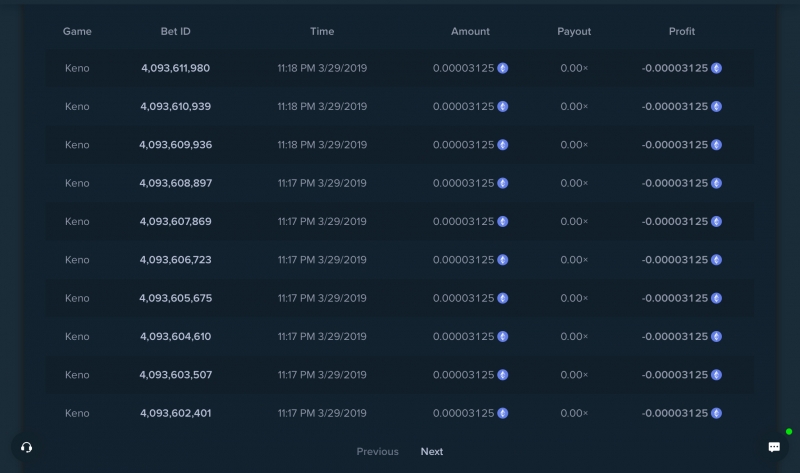800x473 pixels.
Task: Click time 11:17 PM of bet 4,093,605,675
Action: pos(322,298)
